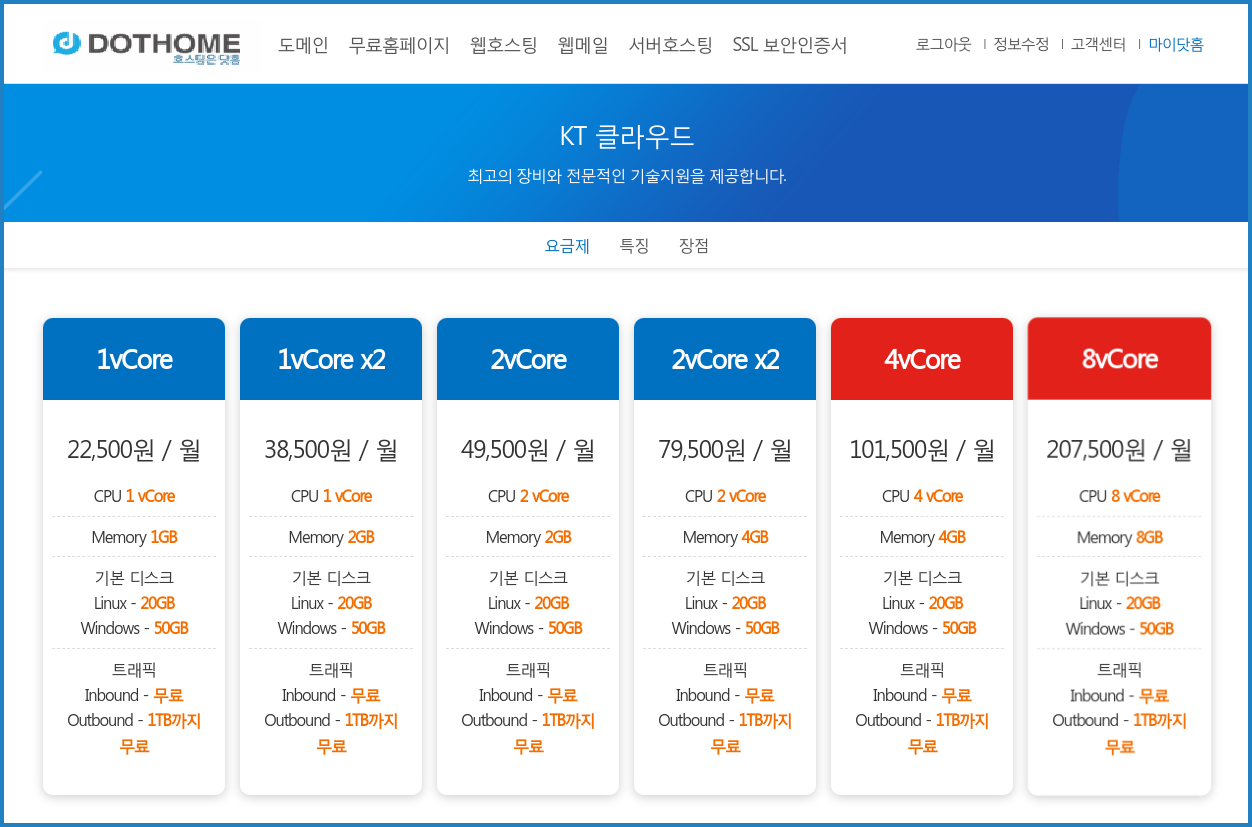Click the 로그아웃 link

click(943, 45)
